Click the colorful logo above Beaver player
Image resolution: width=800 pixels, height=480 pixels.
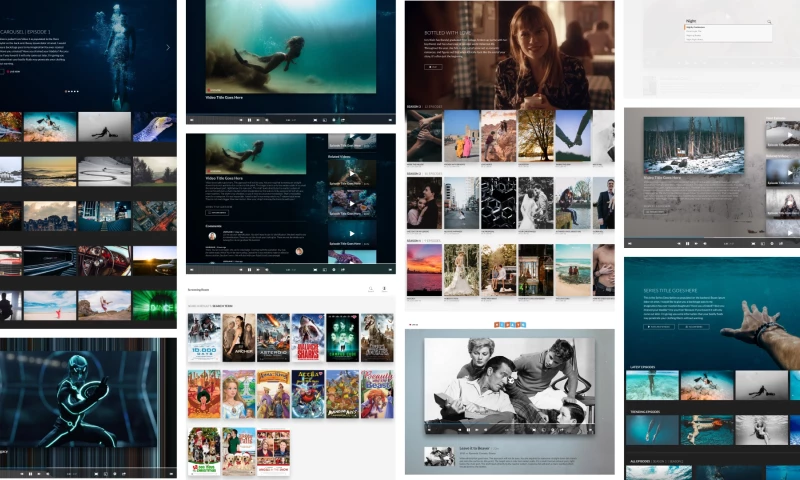(x=510, y=324)
